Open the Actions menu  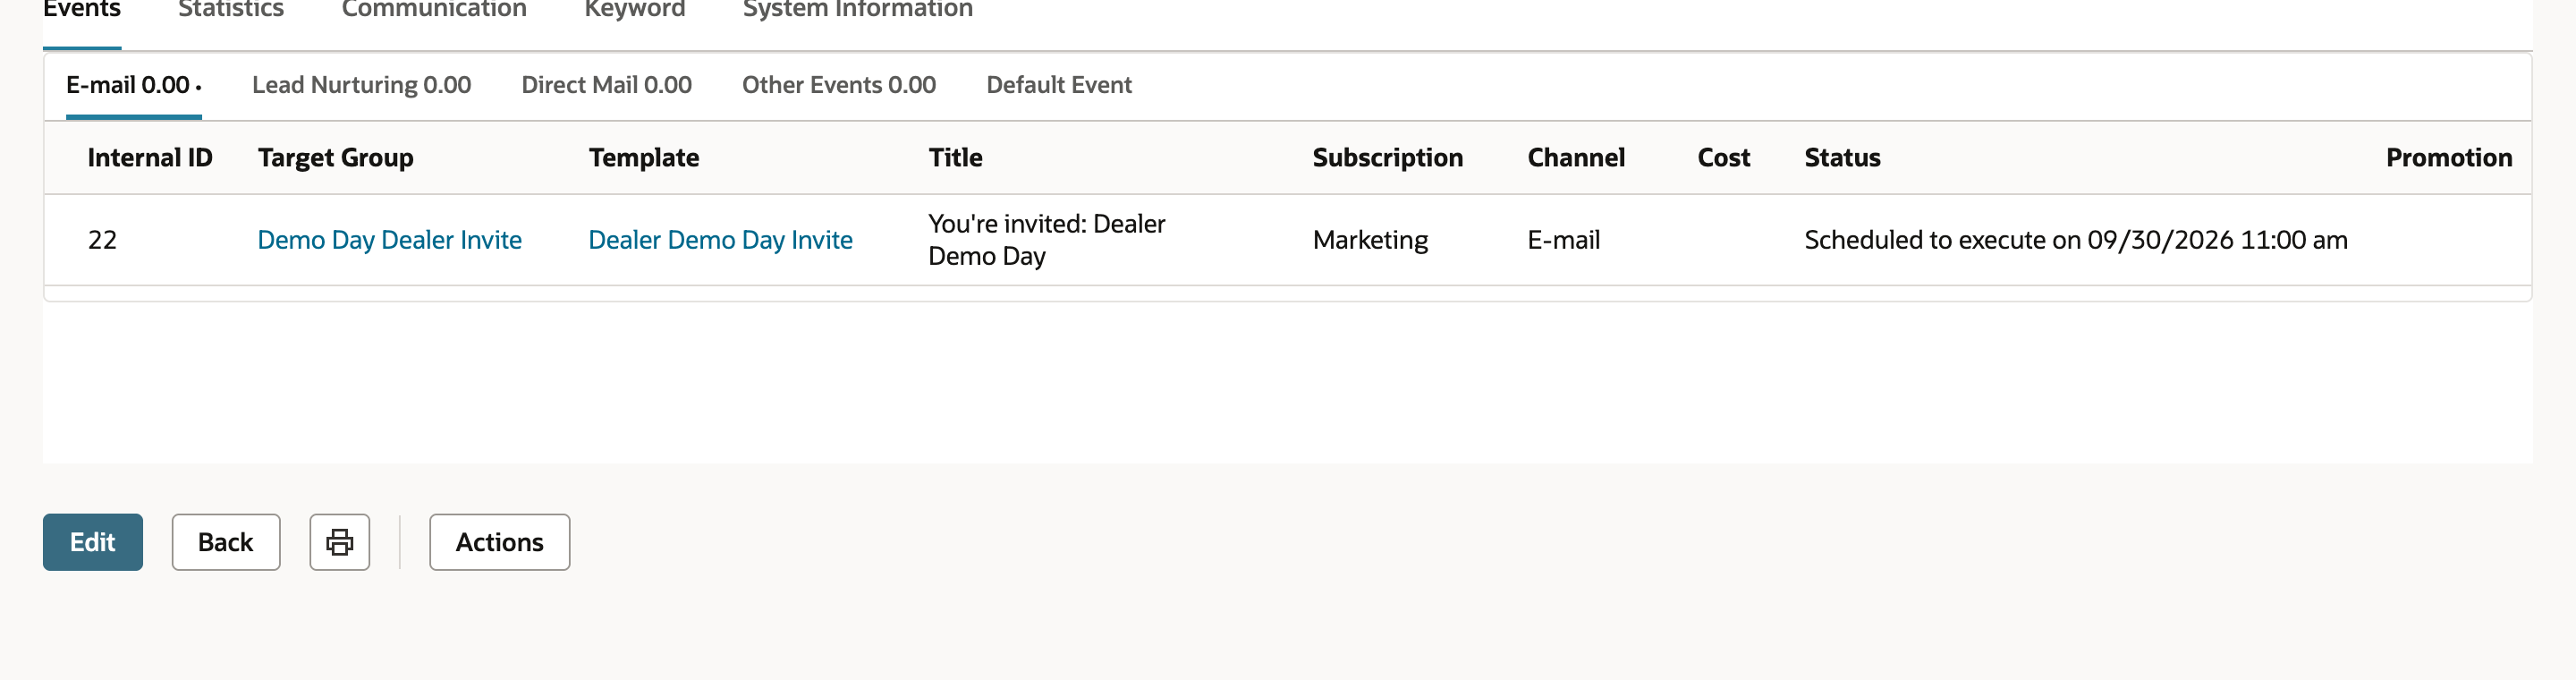500,542
